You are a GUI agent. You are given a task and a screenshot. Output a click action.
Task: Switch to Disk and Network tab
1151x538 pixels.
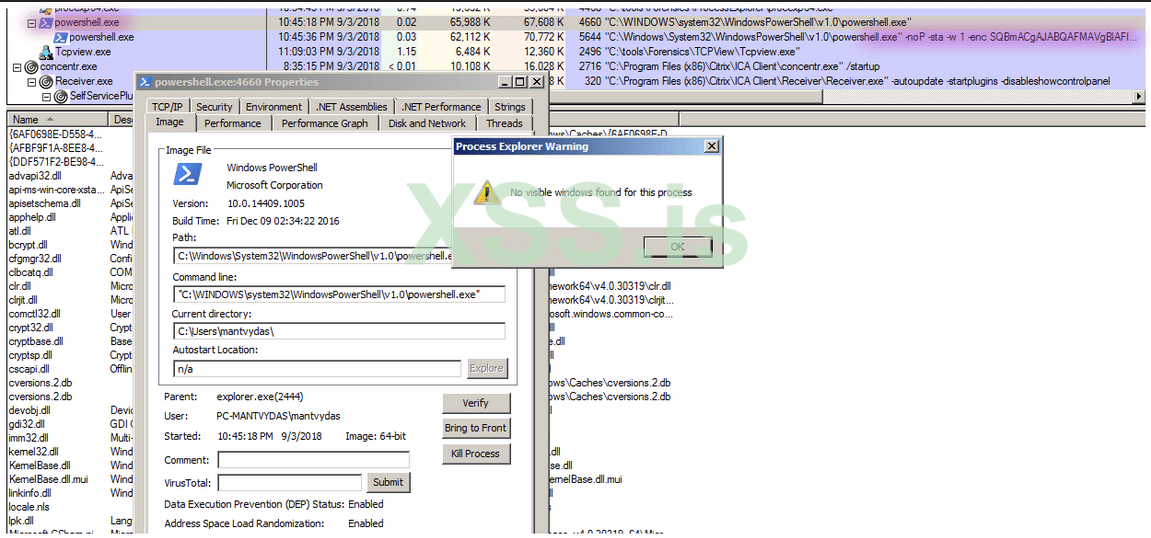click(427, 123)
